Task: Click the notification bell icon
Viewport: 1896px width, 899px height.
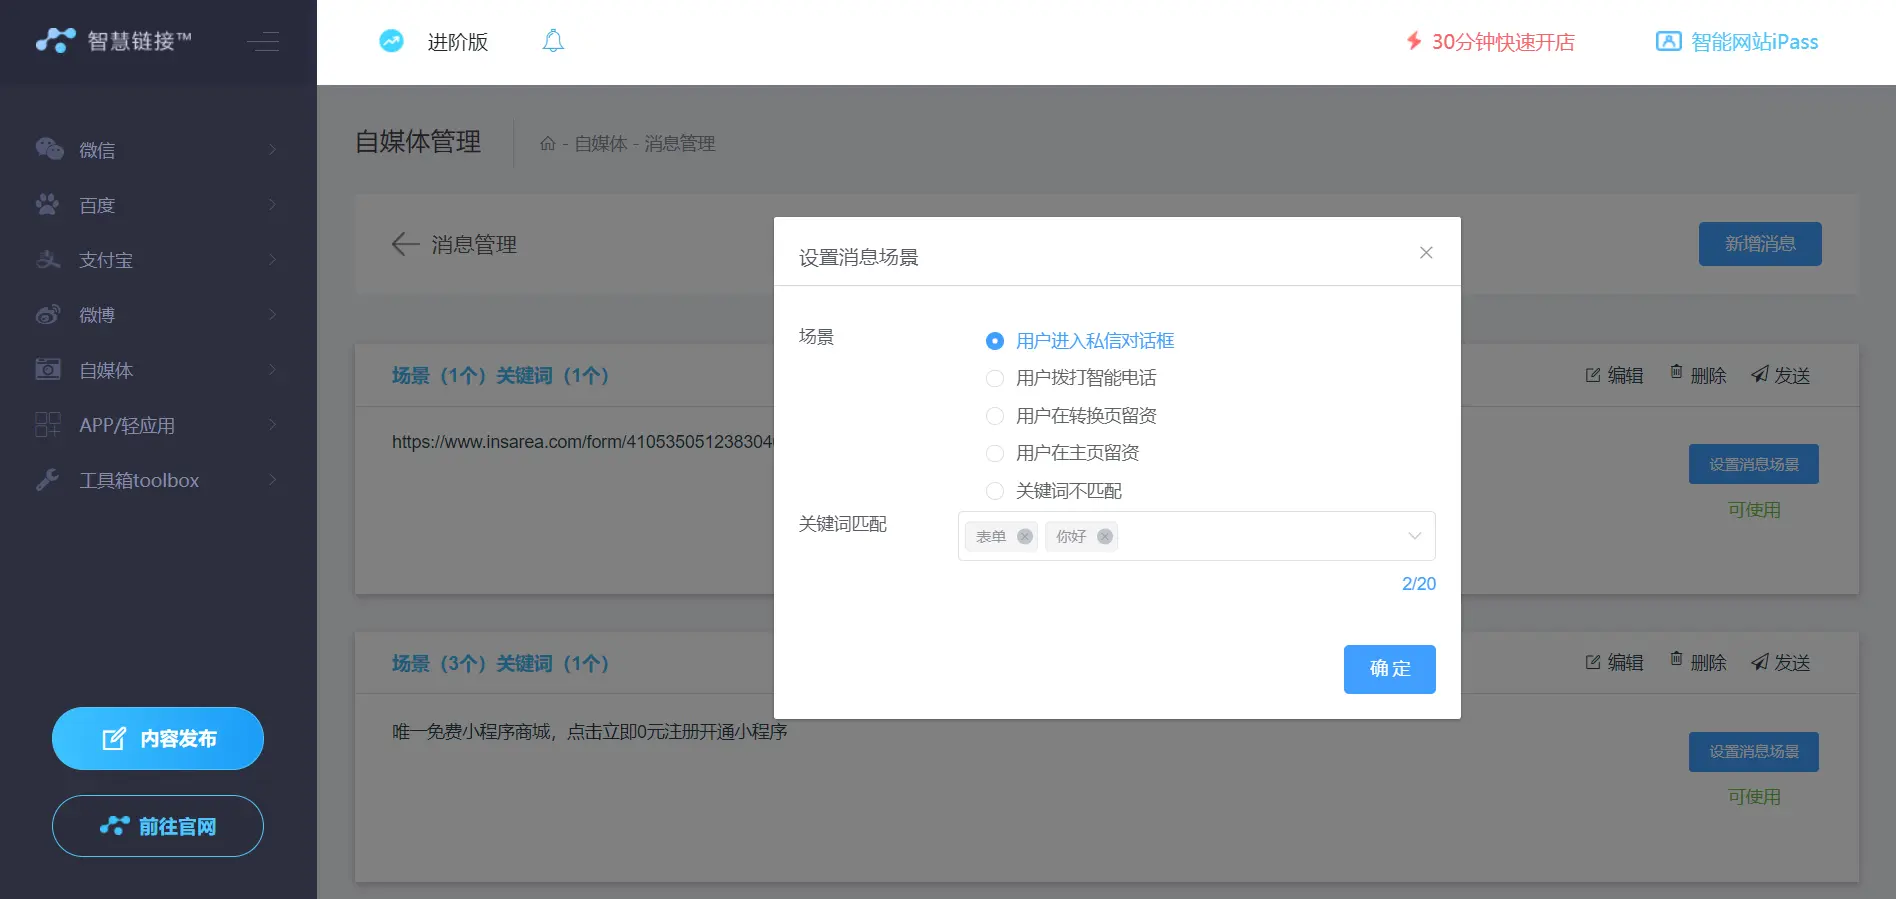Action: (553, 41)
